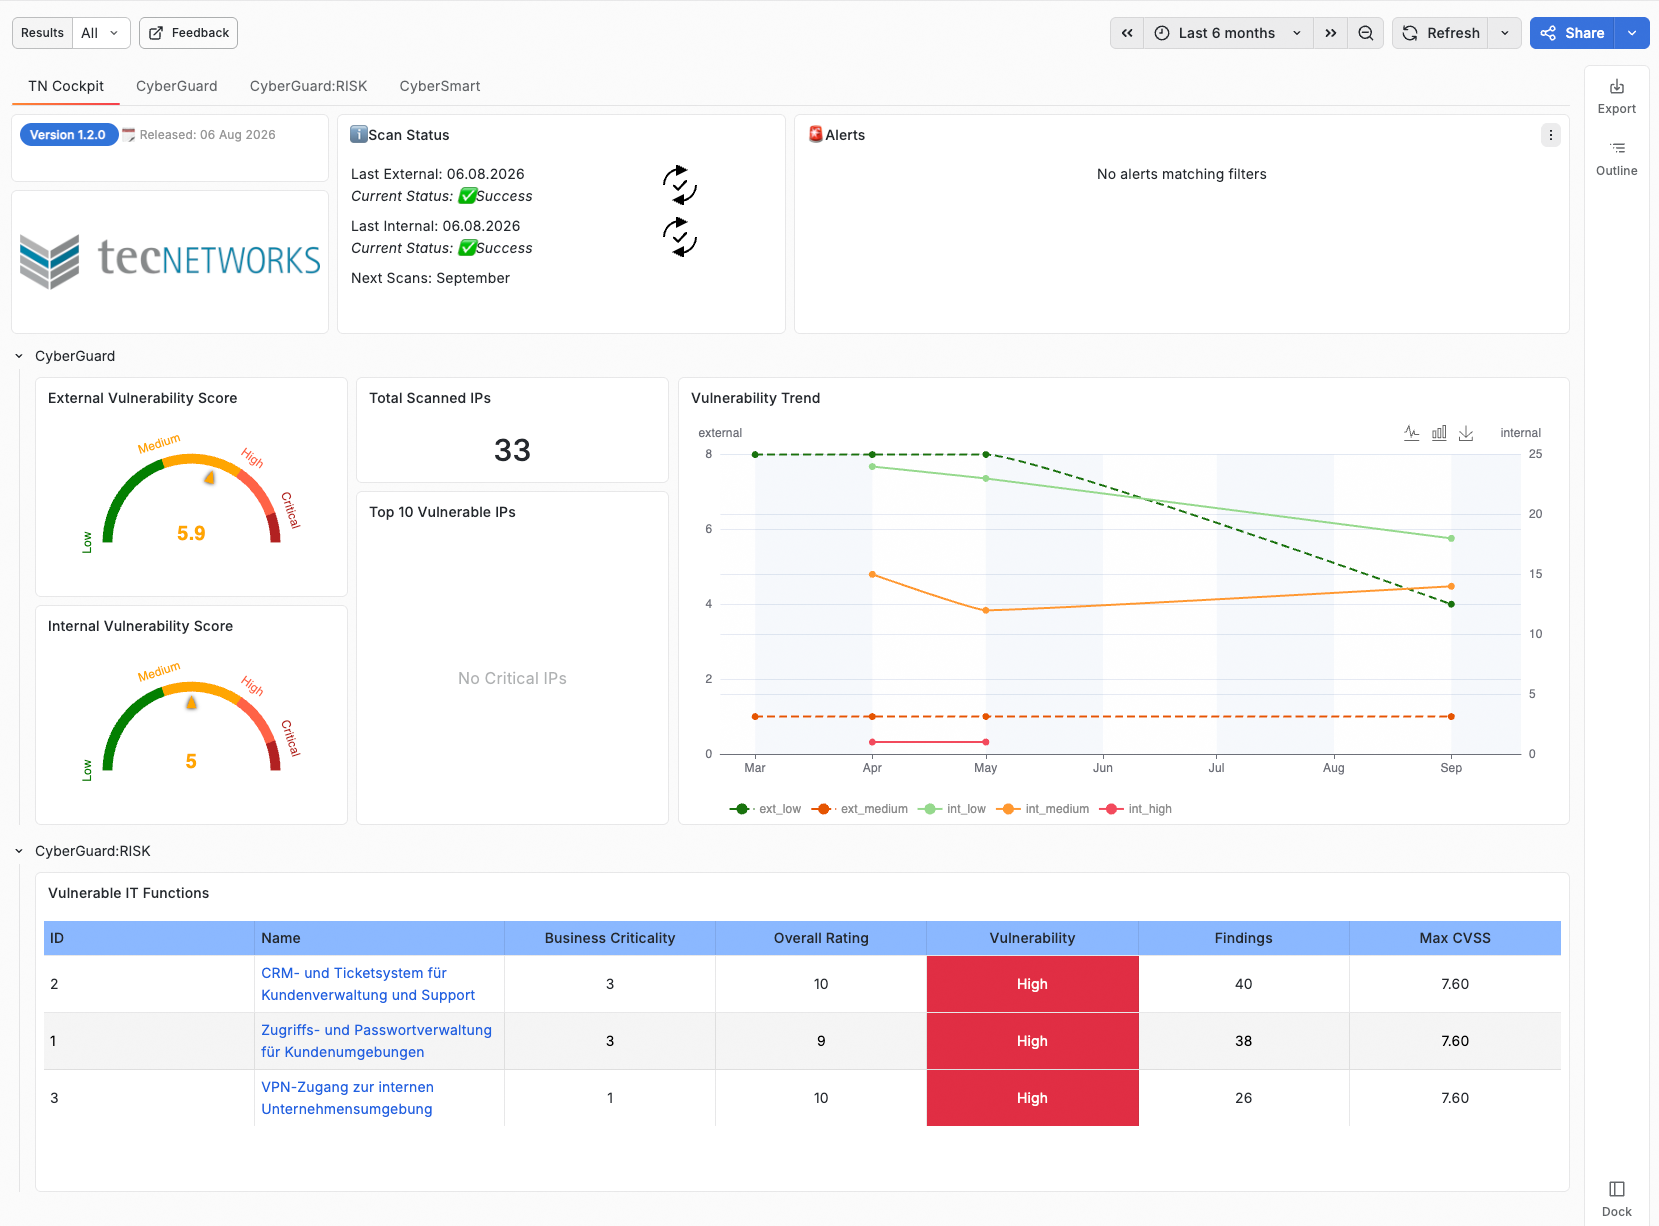Image resolution: width=1659 pixels, height=1226 pixels.
Task: Open the Alerts panel three-dot menu
Action: 1550,135
